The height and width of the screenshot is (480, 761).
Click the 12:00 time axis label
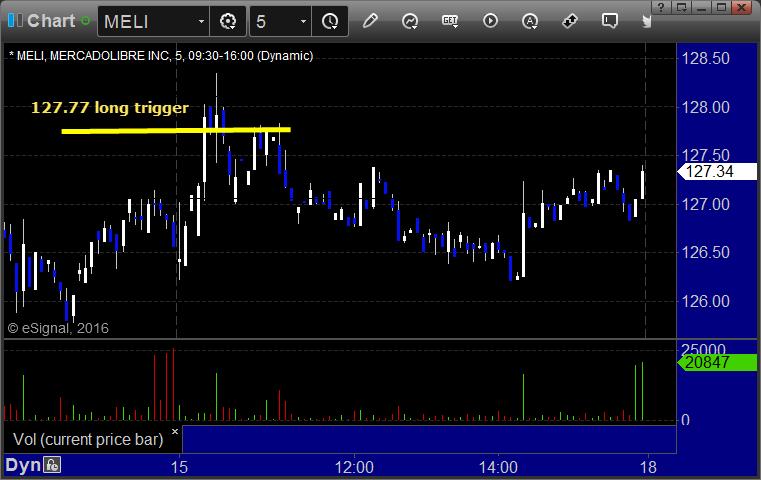(354, 467)
